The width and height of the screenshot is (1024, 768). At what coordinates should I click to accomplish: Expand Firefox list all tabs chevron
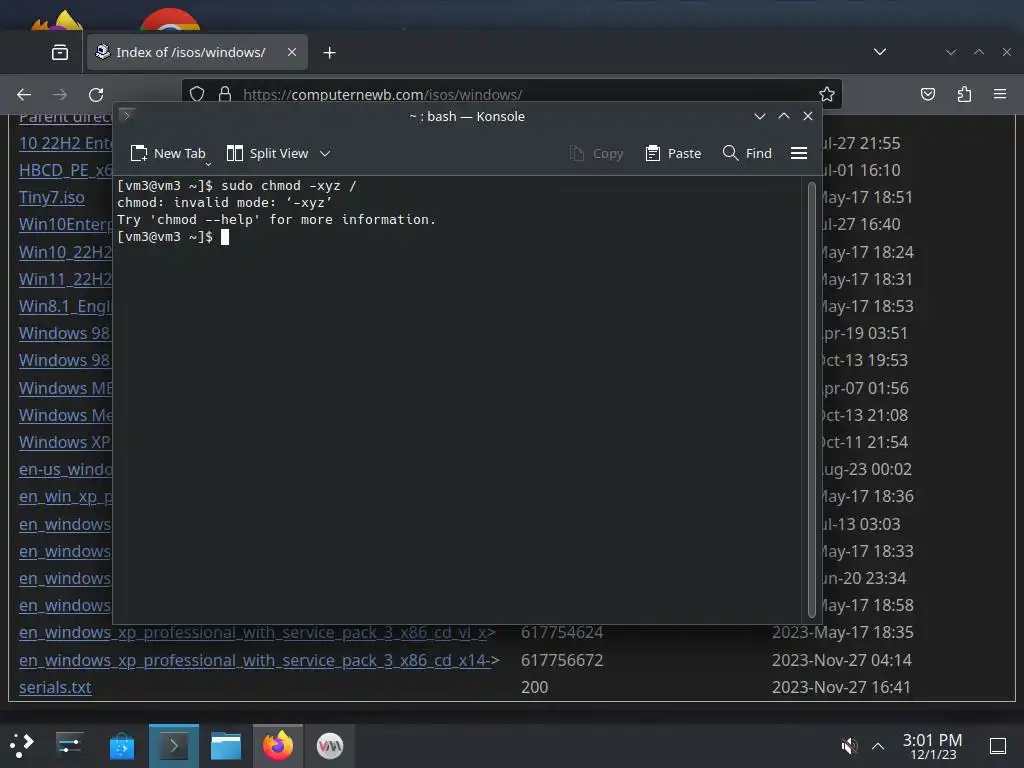pos(880,52)
